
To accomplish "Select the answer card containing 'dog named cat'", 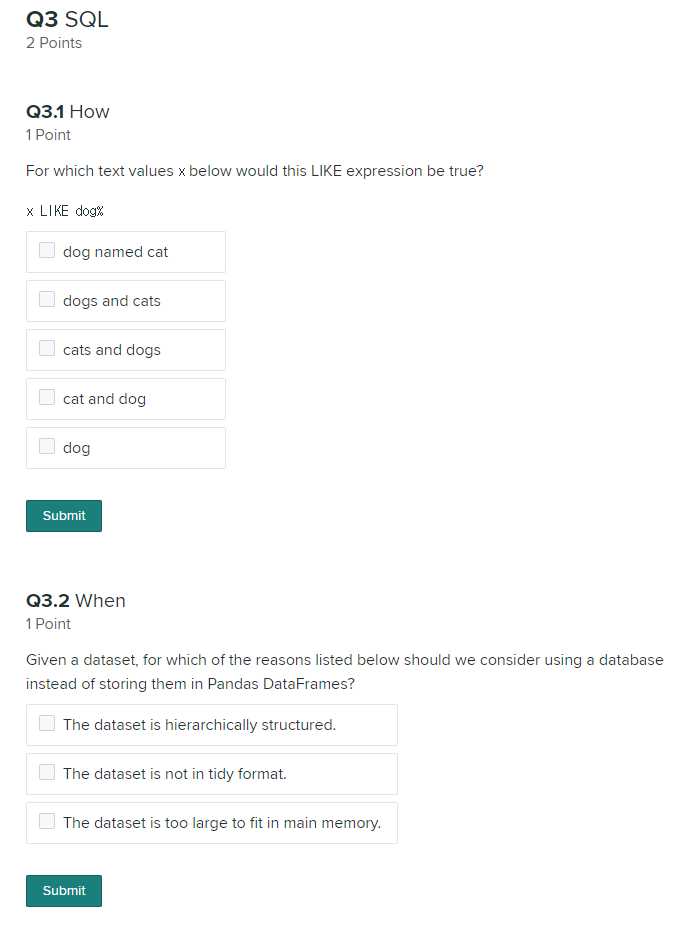I will [125, 251].
